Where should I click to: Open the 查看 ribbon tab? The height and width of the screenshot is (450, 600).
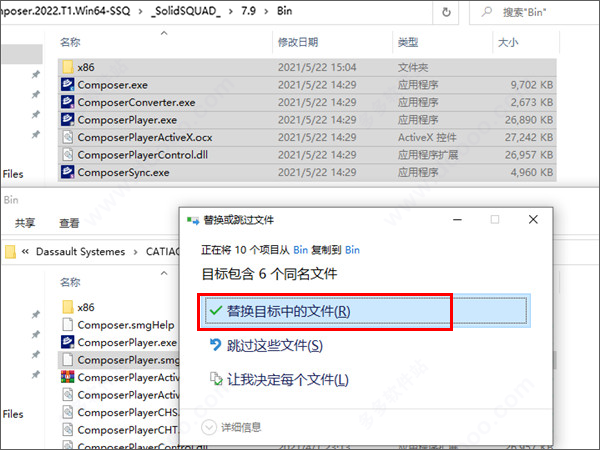[69, 223]
